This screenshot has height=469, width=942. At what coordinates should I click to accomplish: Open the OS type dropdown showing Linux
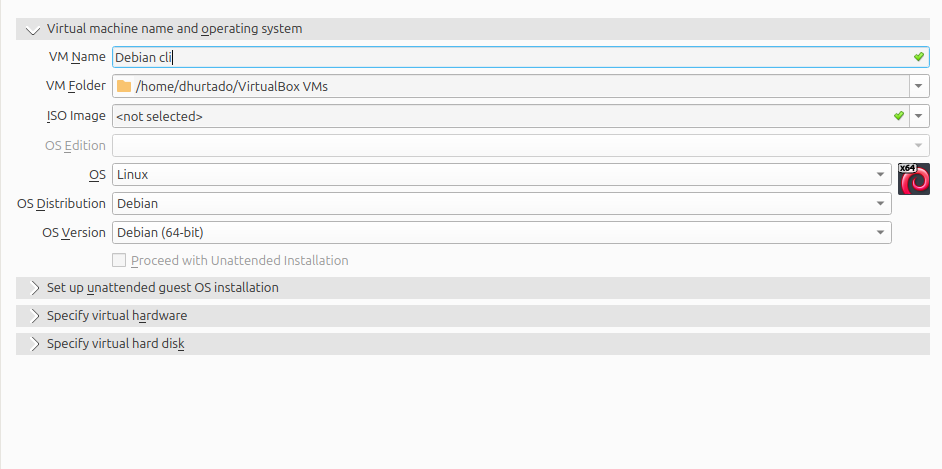pyautogui.click(x=500, y=175)
